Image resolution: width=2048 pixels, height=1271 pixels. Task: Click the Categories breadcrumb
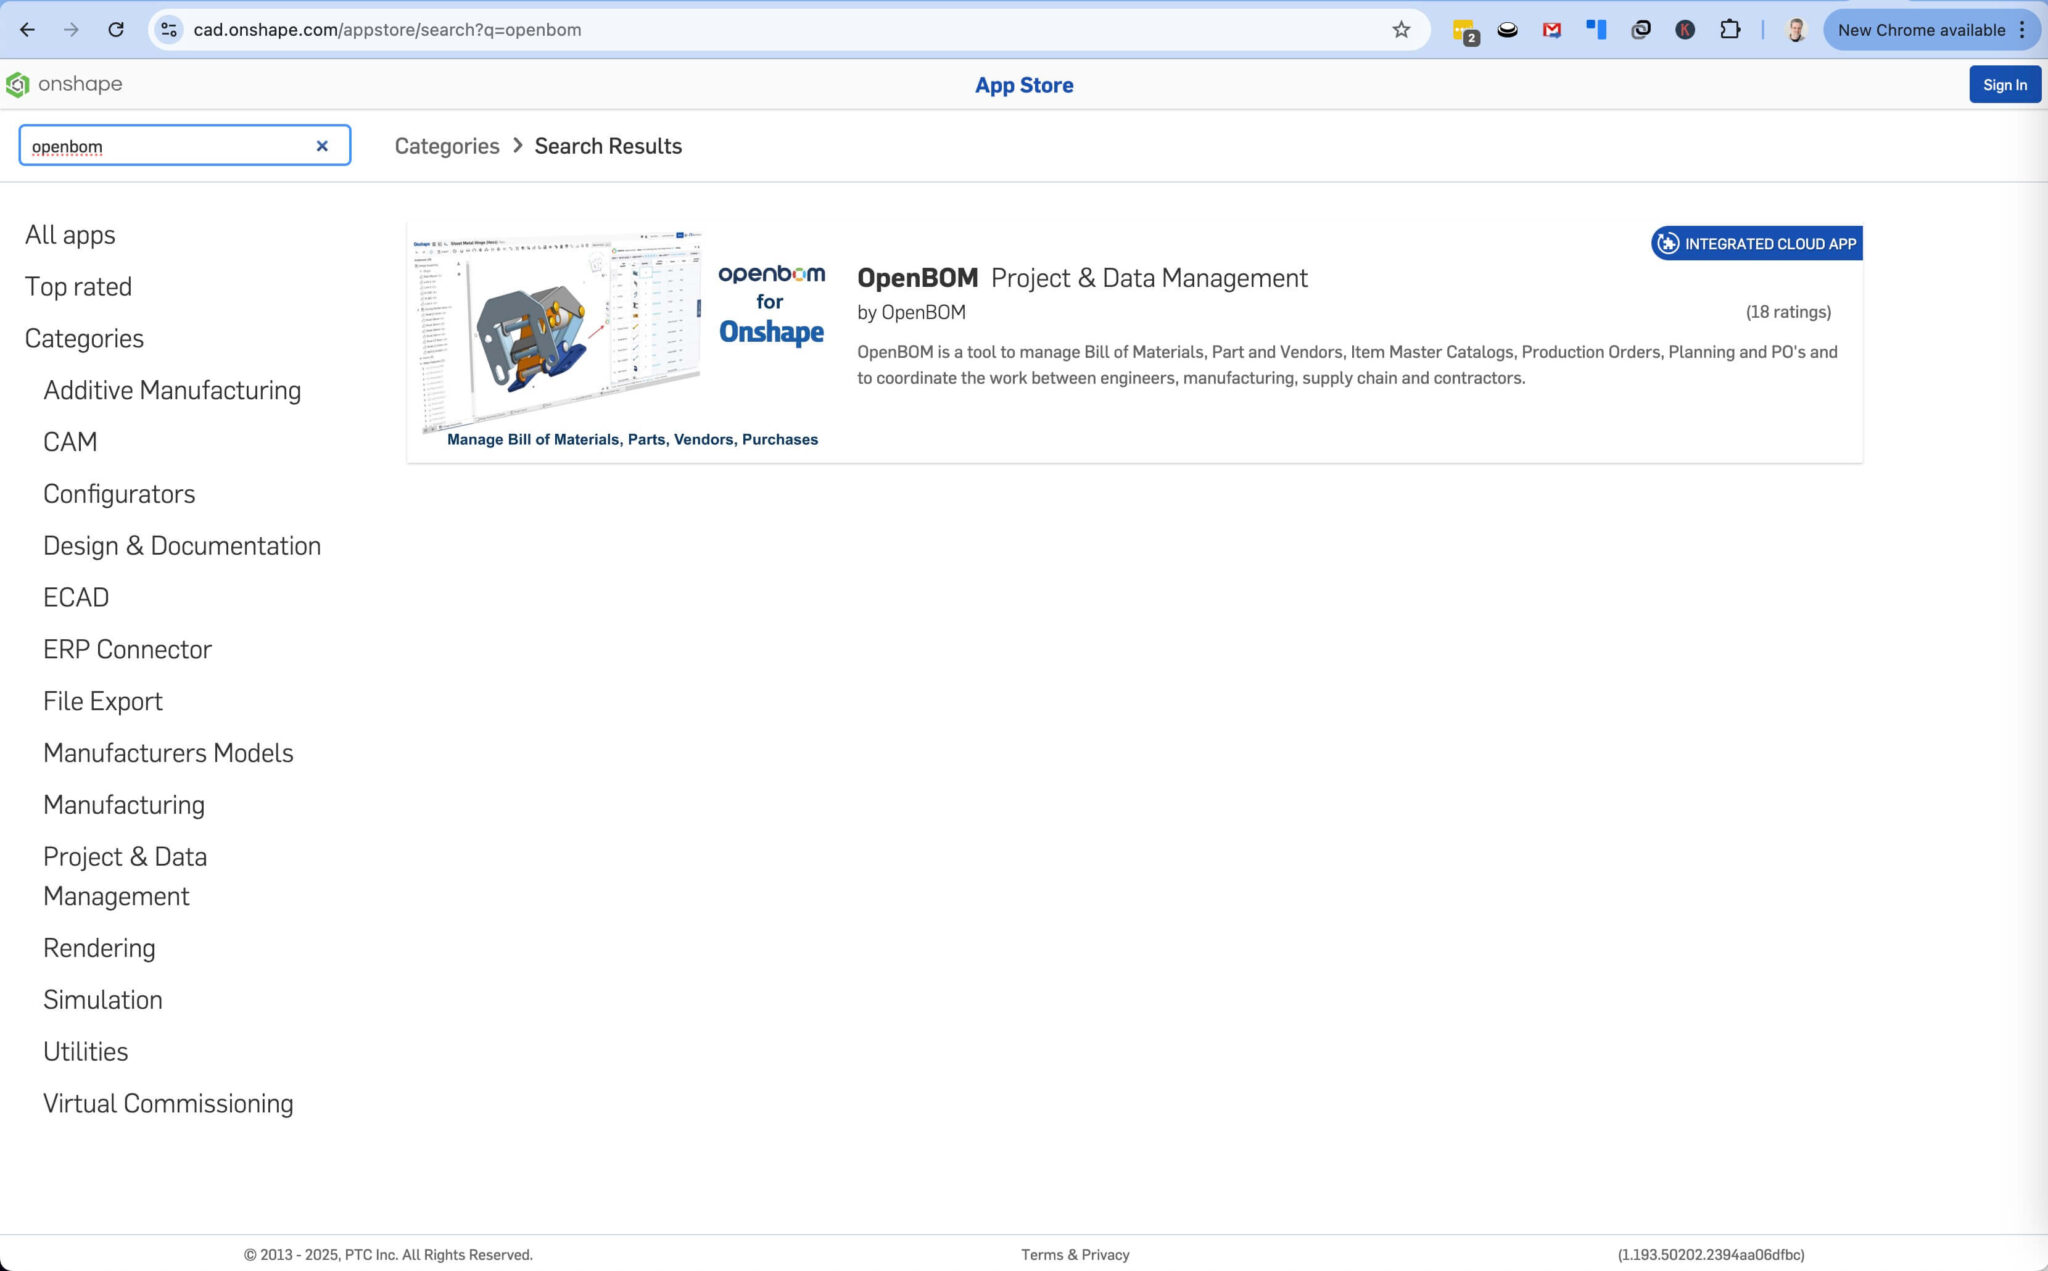[x=447, y=146]
